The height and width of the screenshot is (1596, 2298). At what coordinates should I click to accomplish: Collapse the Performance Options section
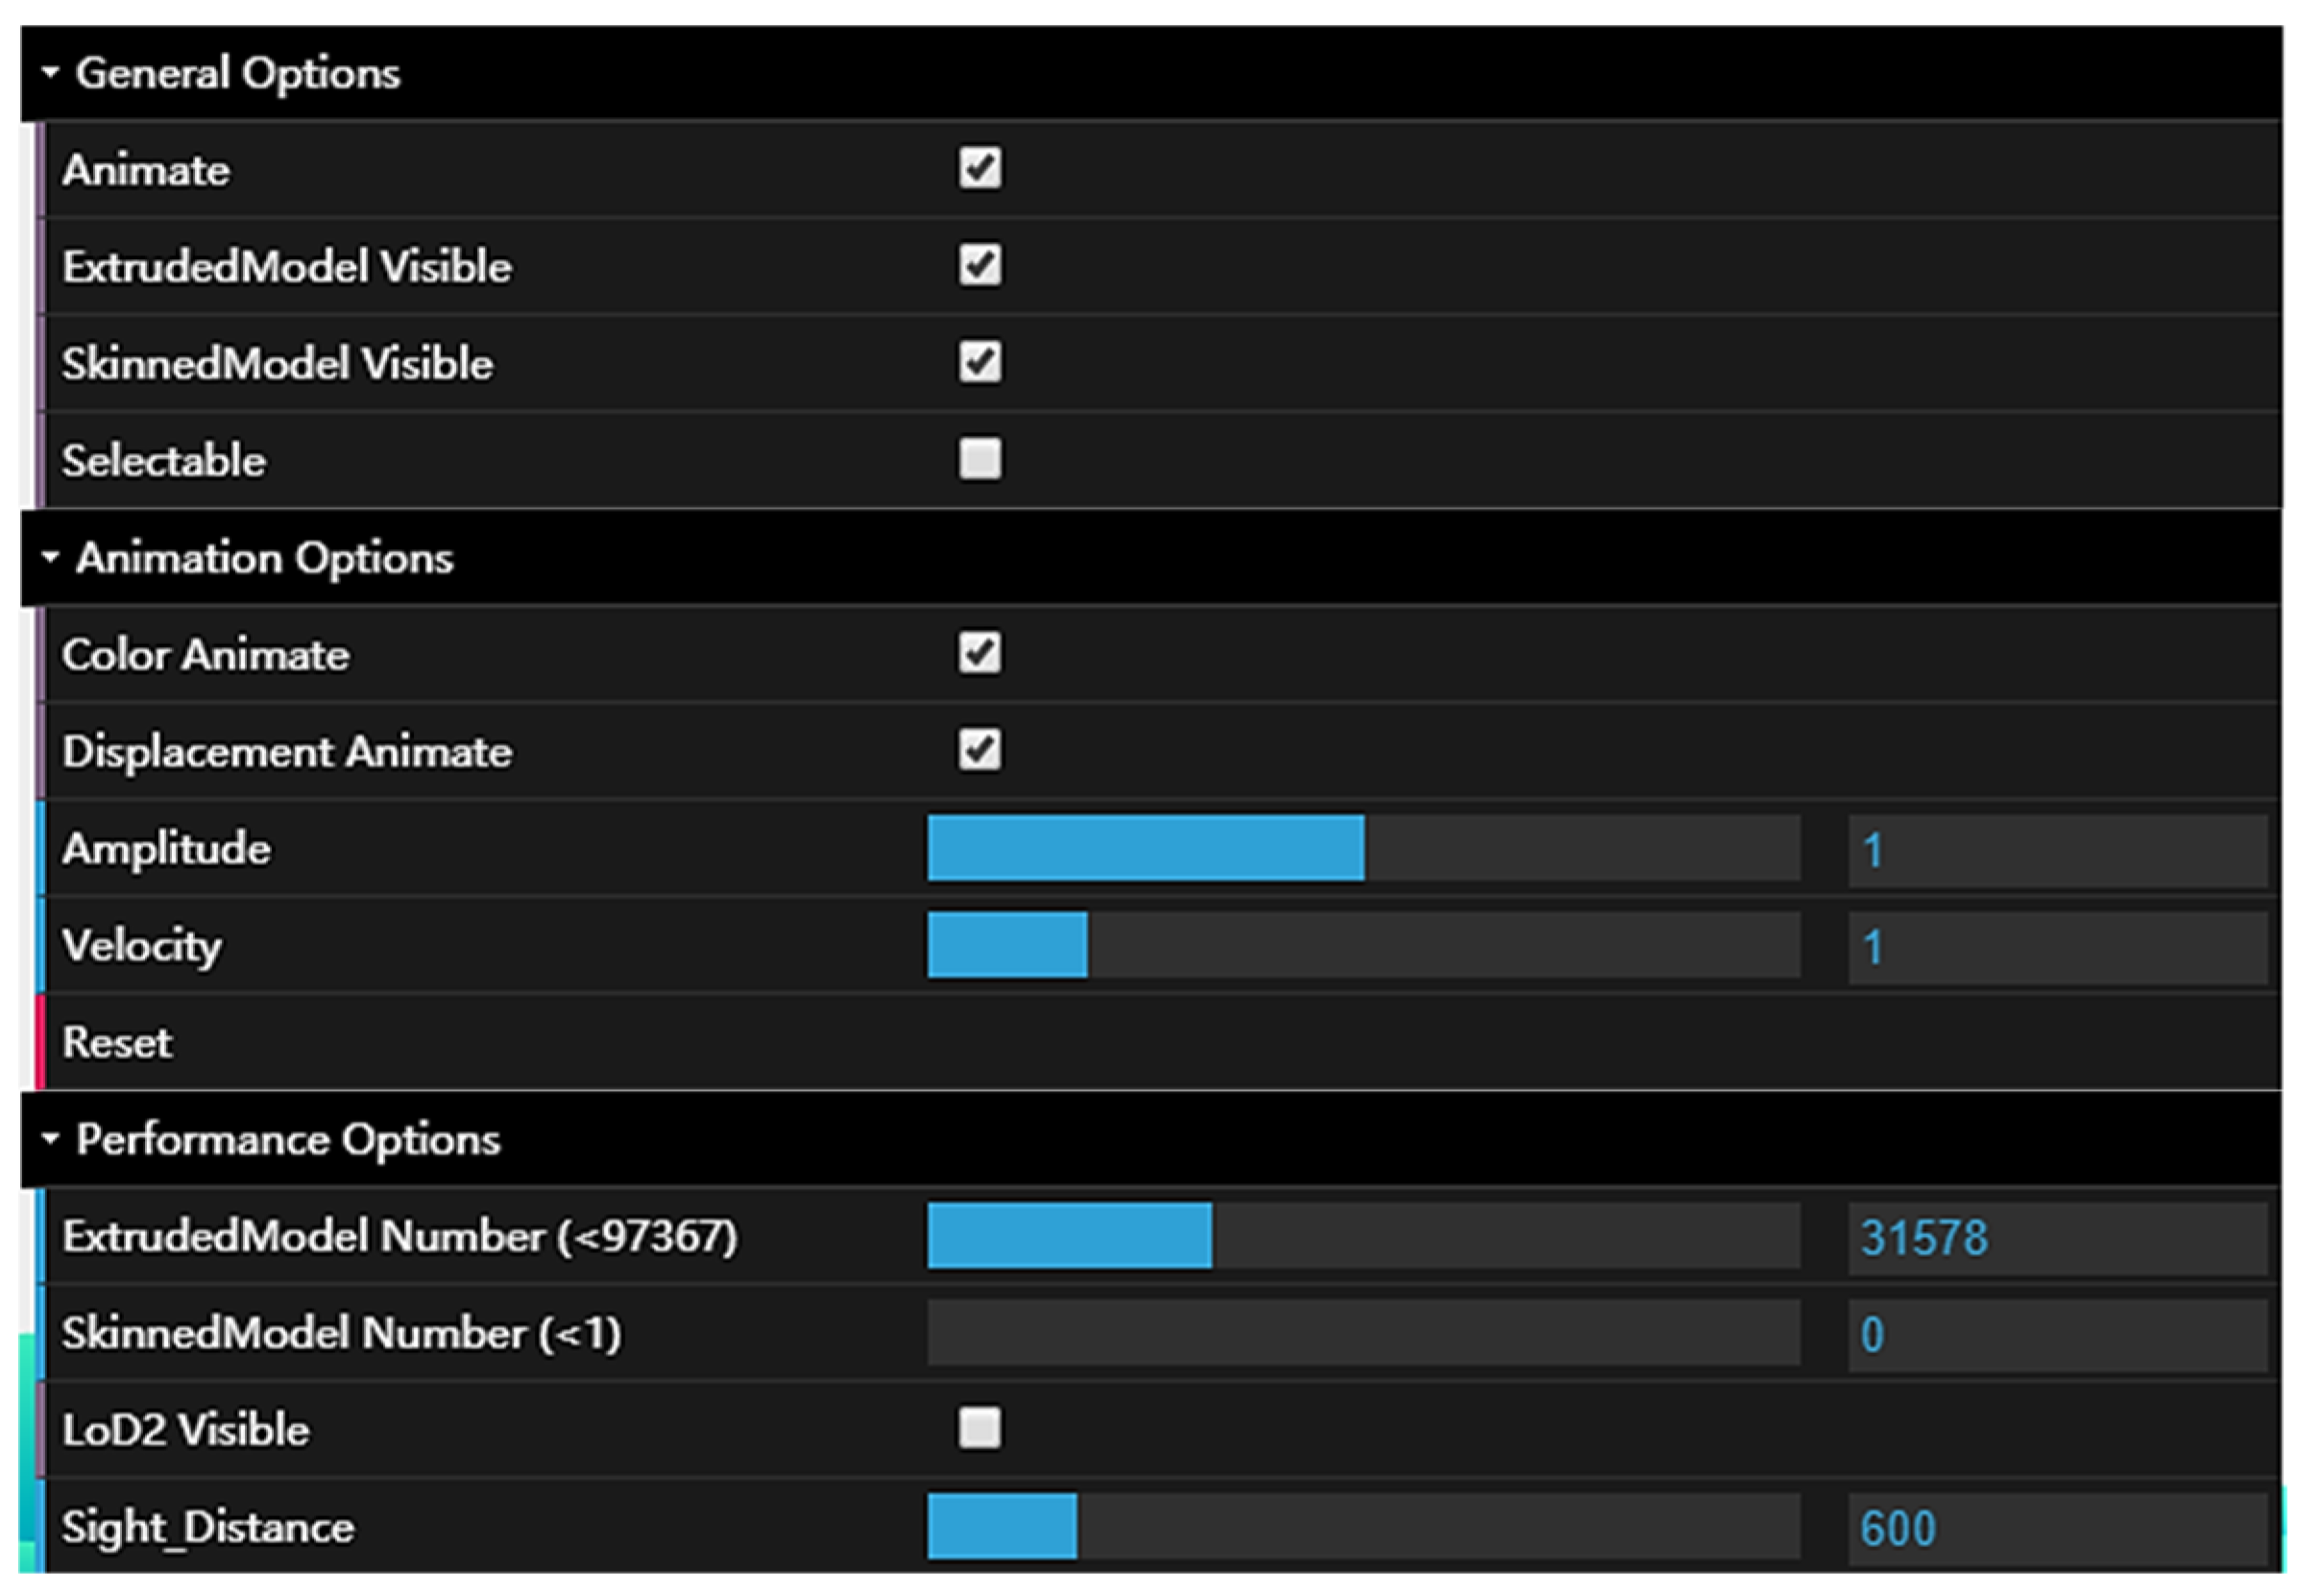tap(50, 1139)
